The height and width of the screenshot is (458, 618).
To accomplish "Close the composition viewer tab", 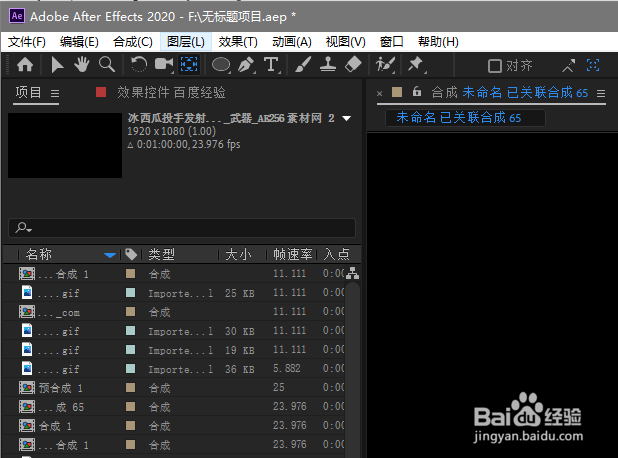I will pos(380,93).
